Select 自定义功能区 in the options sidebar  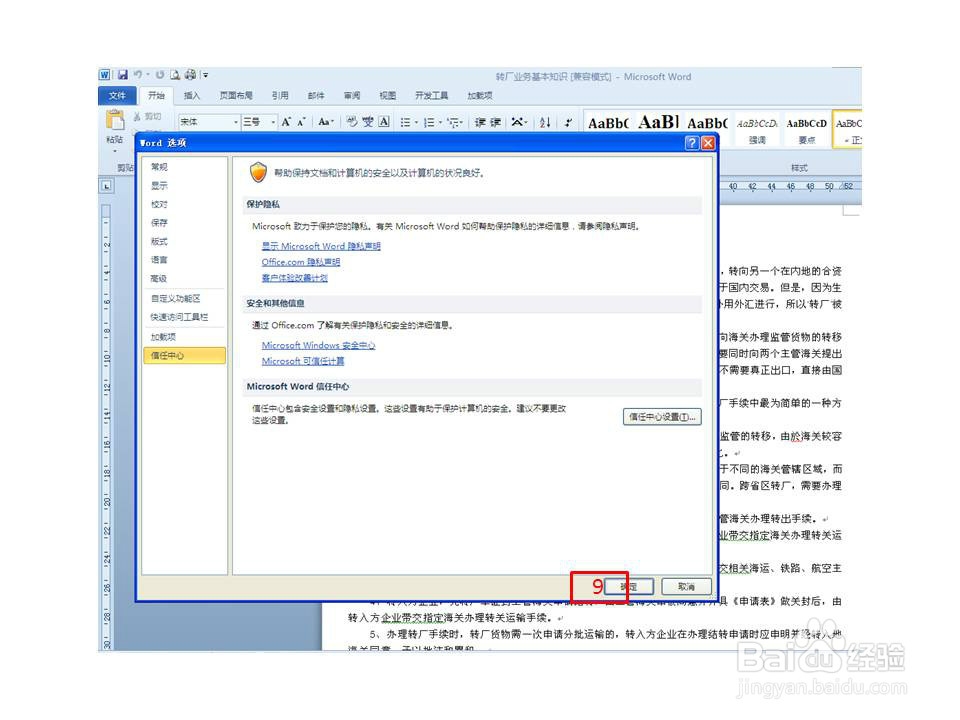(177, 298)
